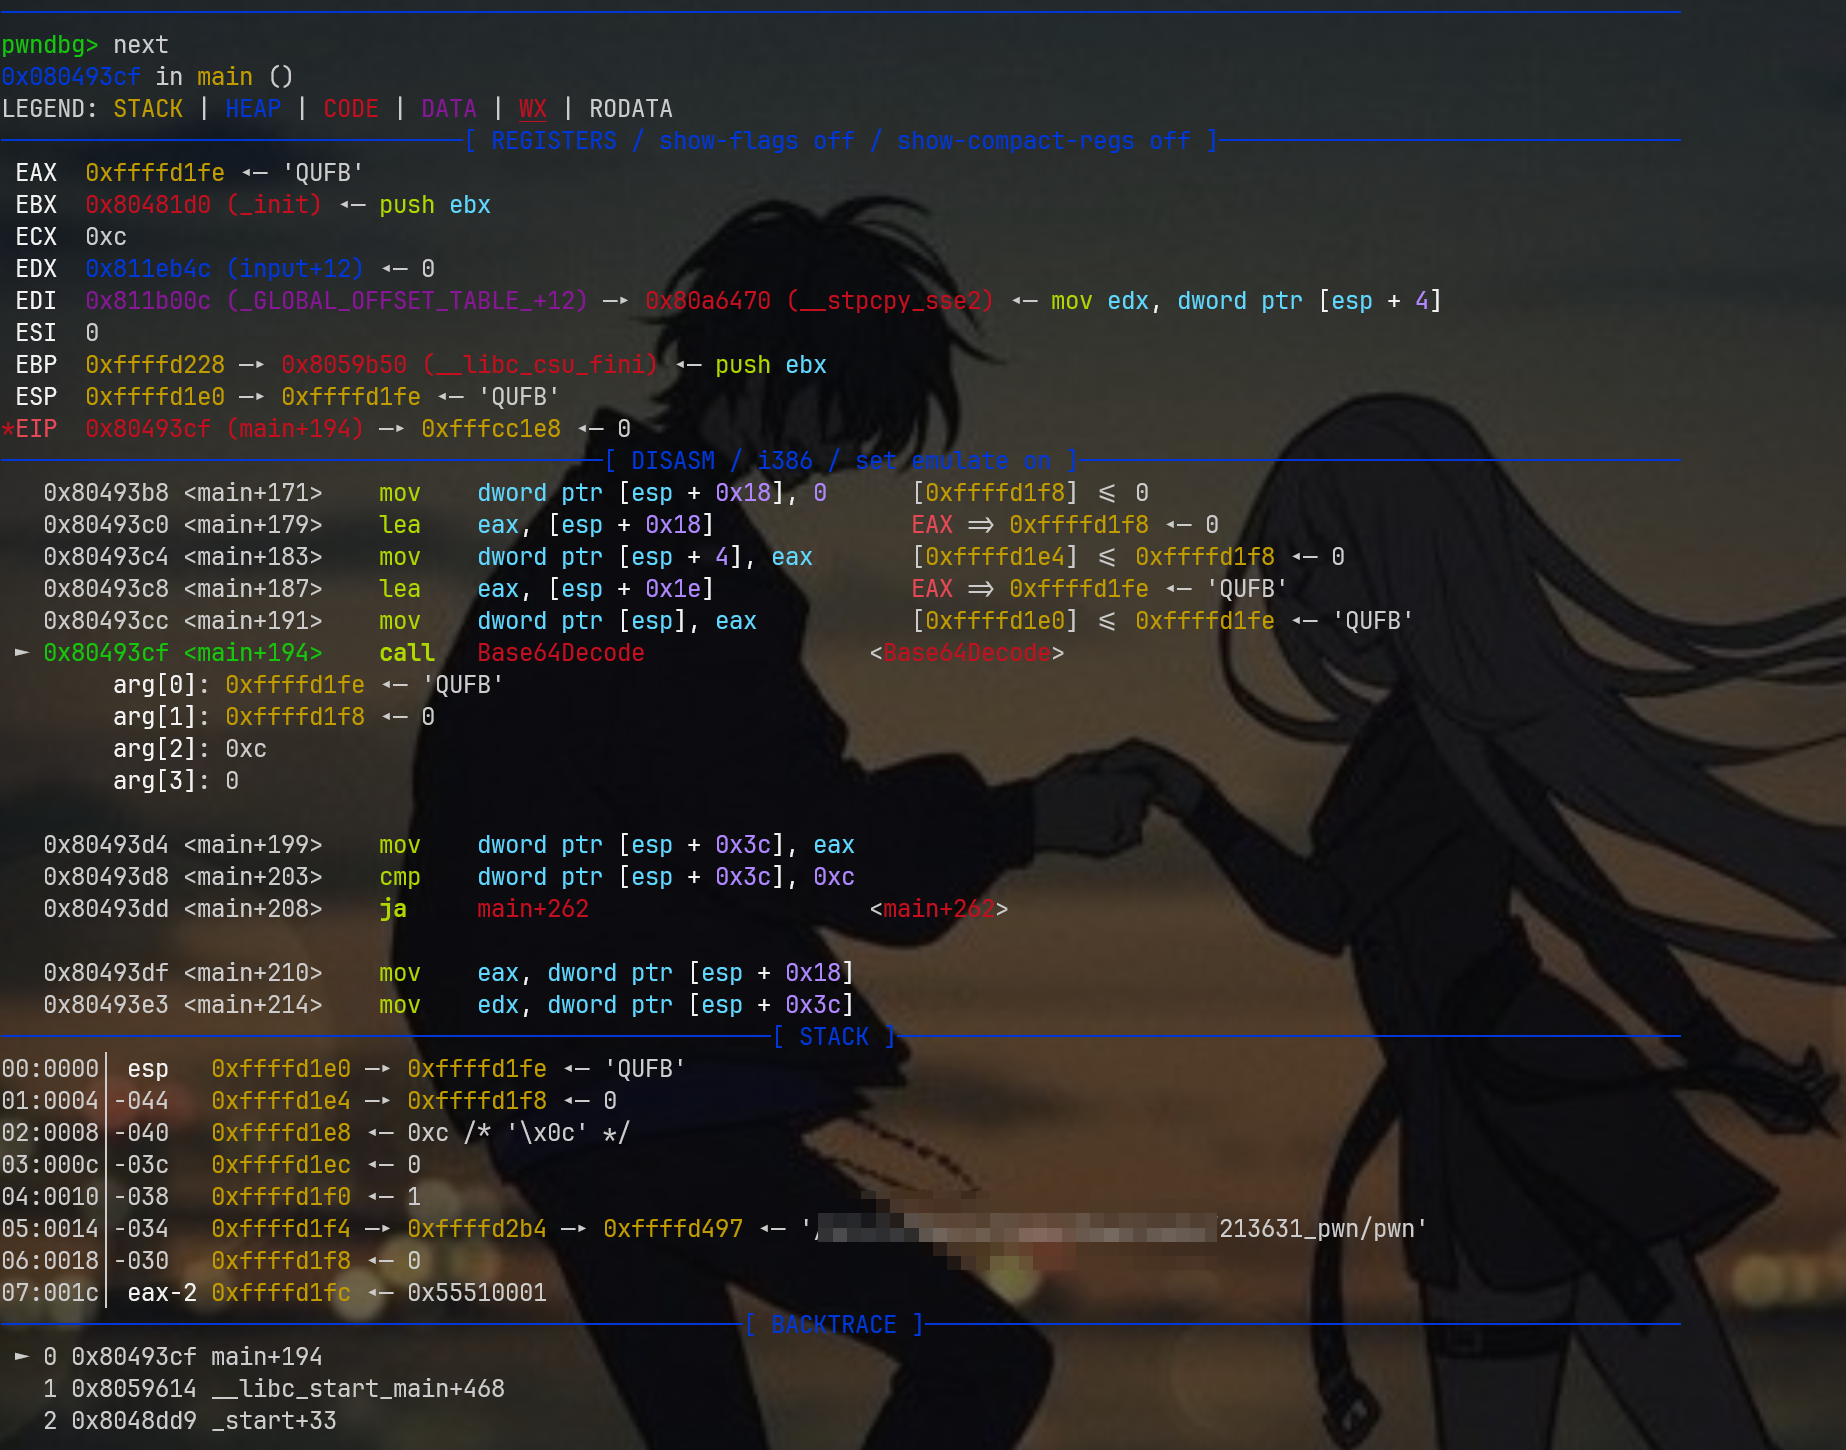Click DATA in the LEGEND line
Screen dimensions: 1846x1450
(x=449, y=109)
